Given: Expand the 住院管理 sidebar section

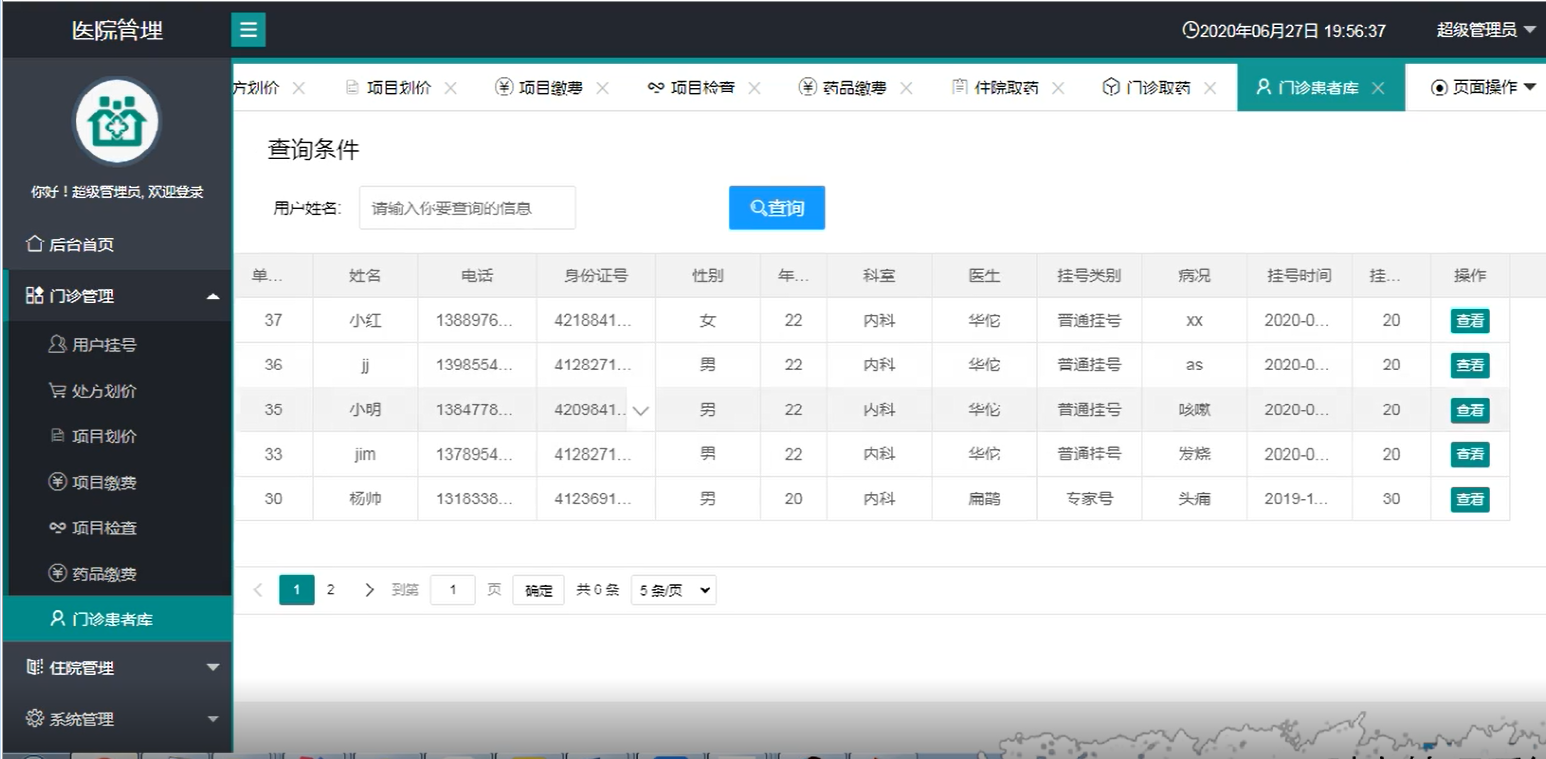Looking at the screenshot, I should click(117, 668).
